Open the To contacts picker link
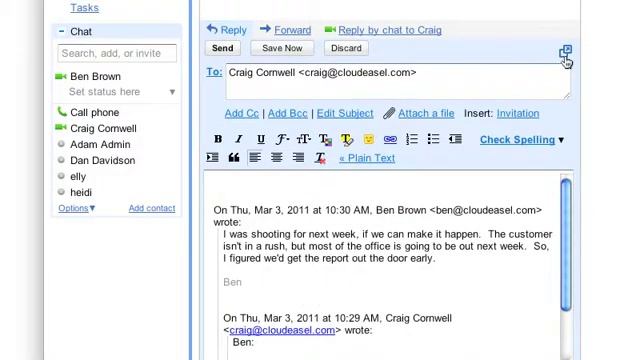The height and width of the screenshot is (360, 640). 214,72
